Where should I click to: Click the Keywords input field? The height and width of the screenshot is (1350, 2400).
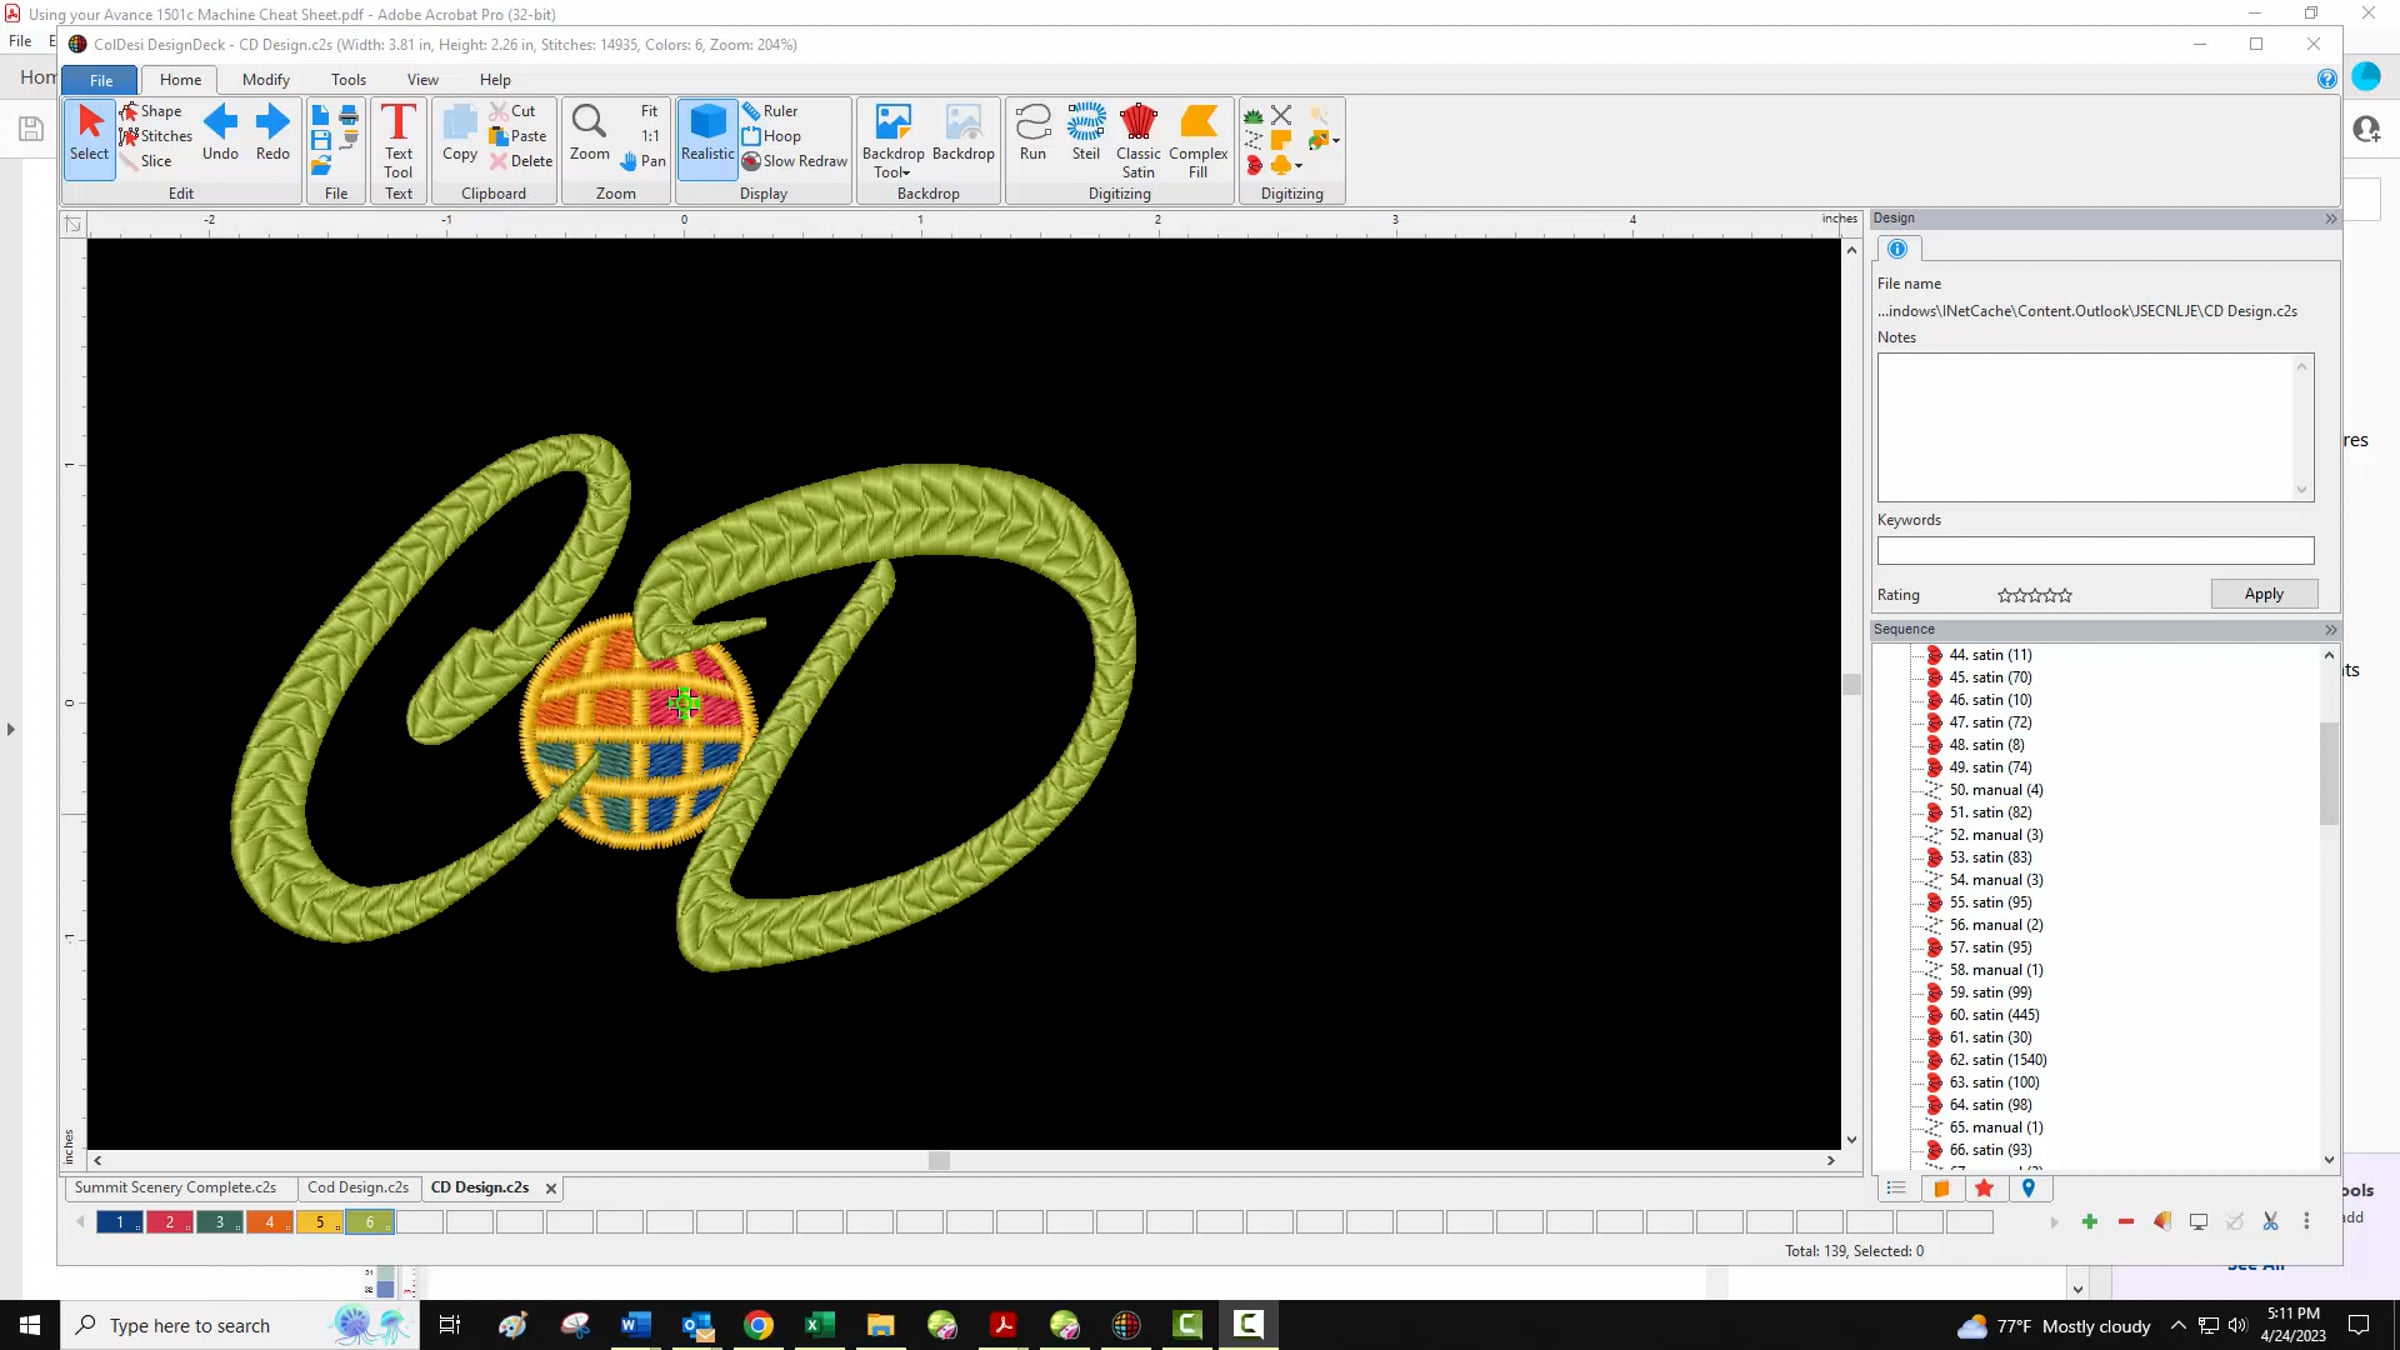click(2095, 550)
